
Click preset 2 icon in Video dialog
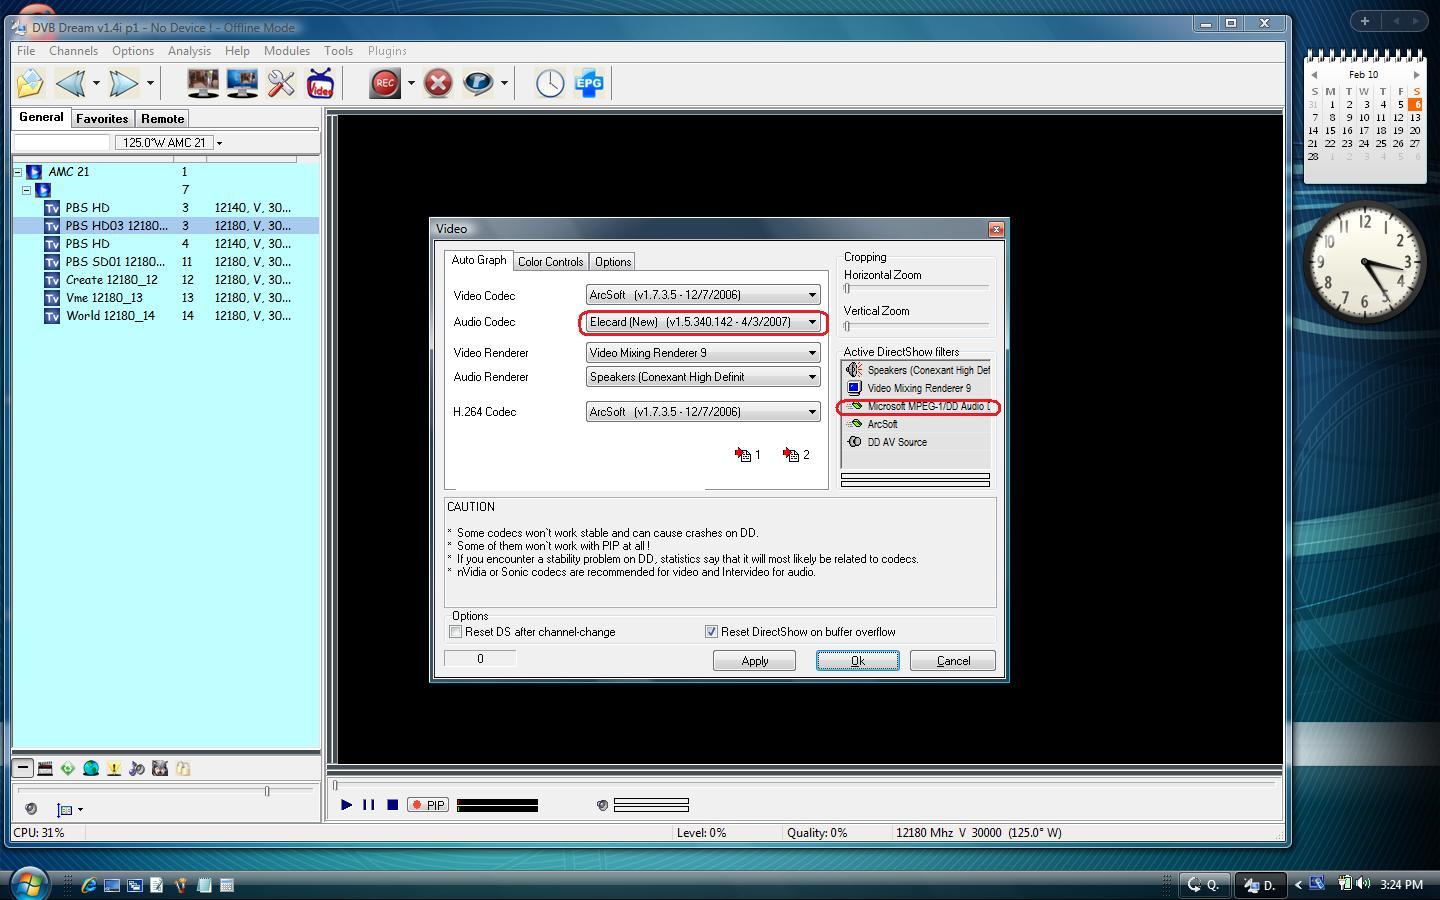pyautogui.click(x=797, y=455)
